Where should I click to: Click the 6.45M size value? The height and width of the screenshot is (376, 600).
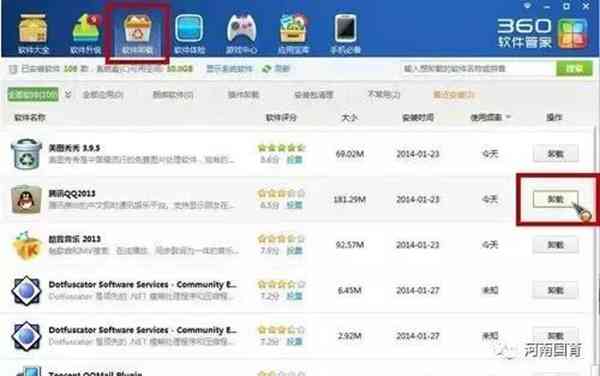coord(350,290)
